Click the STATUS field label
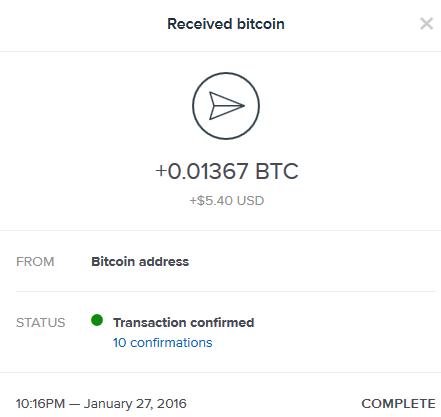The height and width of the screenshot is (417, 441). point(41,323)
